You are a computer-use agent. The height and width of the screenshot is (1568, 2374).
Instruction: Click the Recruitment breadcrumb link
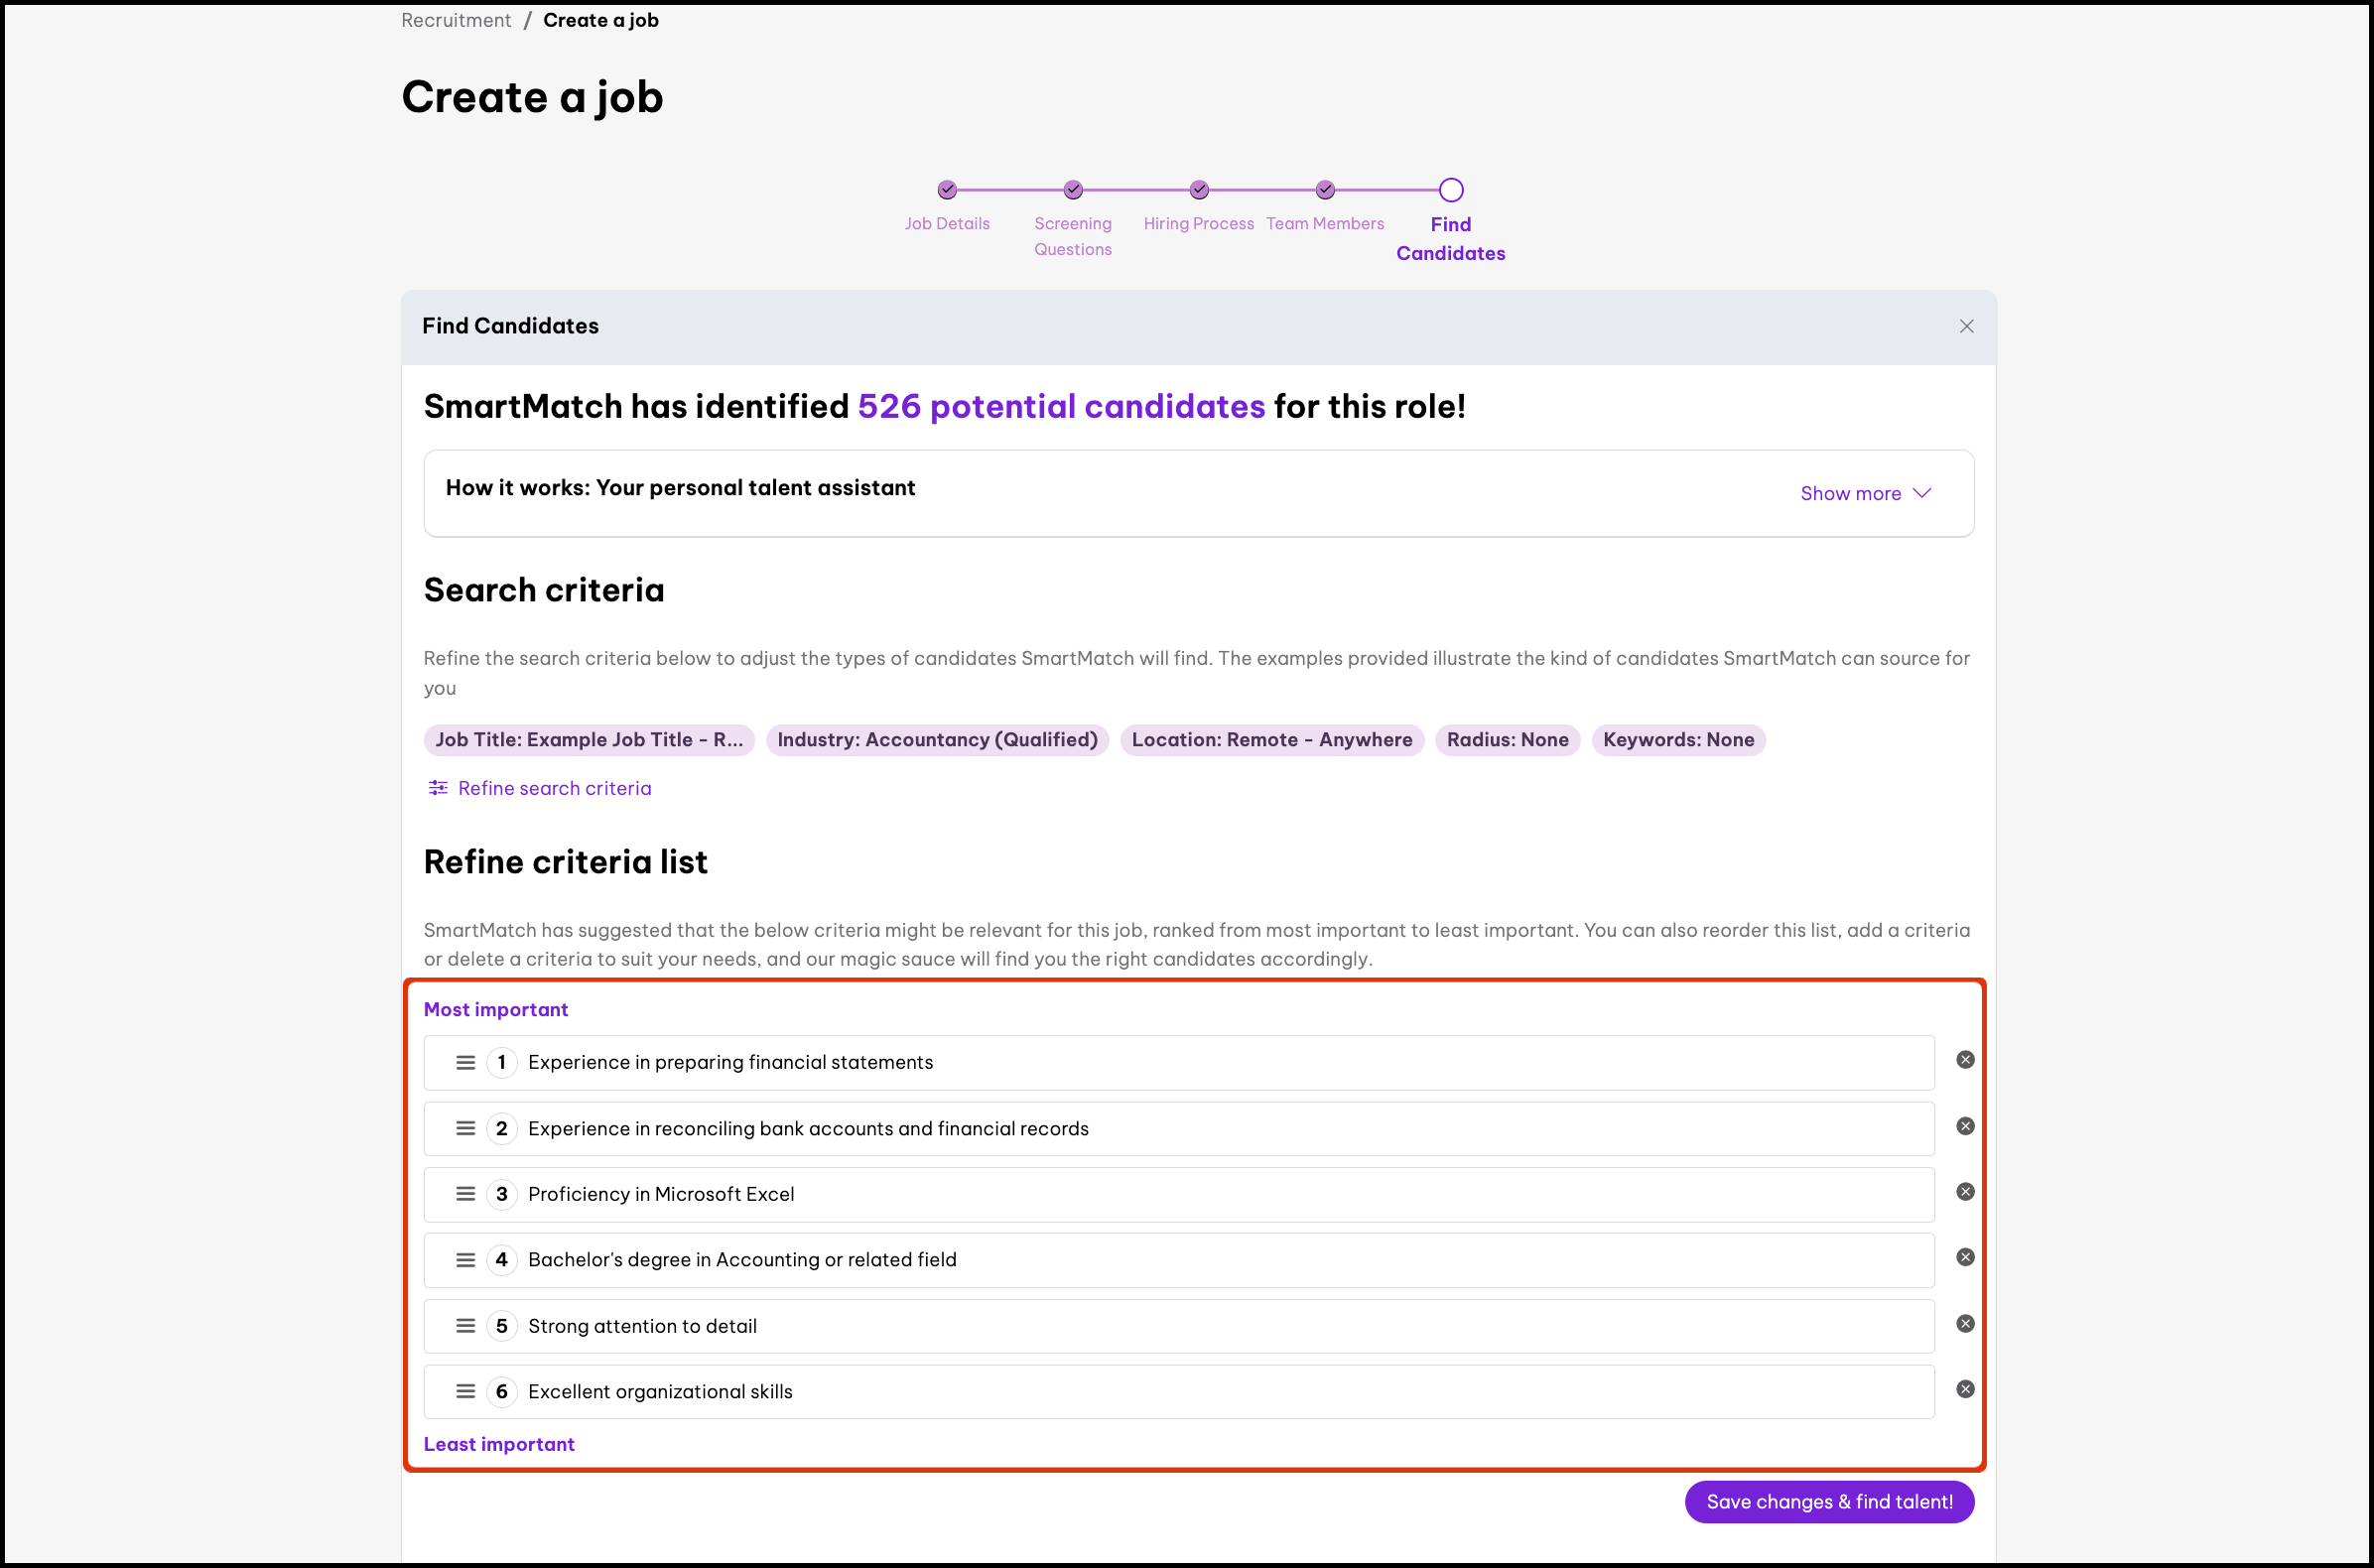click(x=455, y=20)
